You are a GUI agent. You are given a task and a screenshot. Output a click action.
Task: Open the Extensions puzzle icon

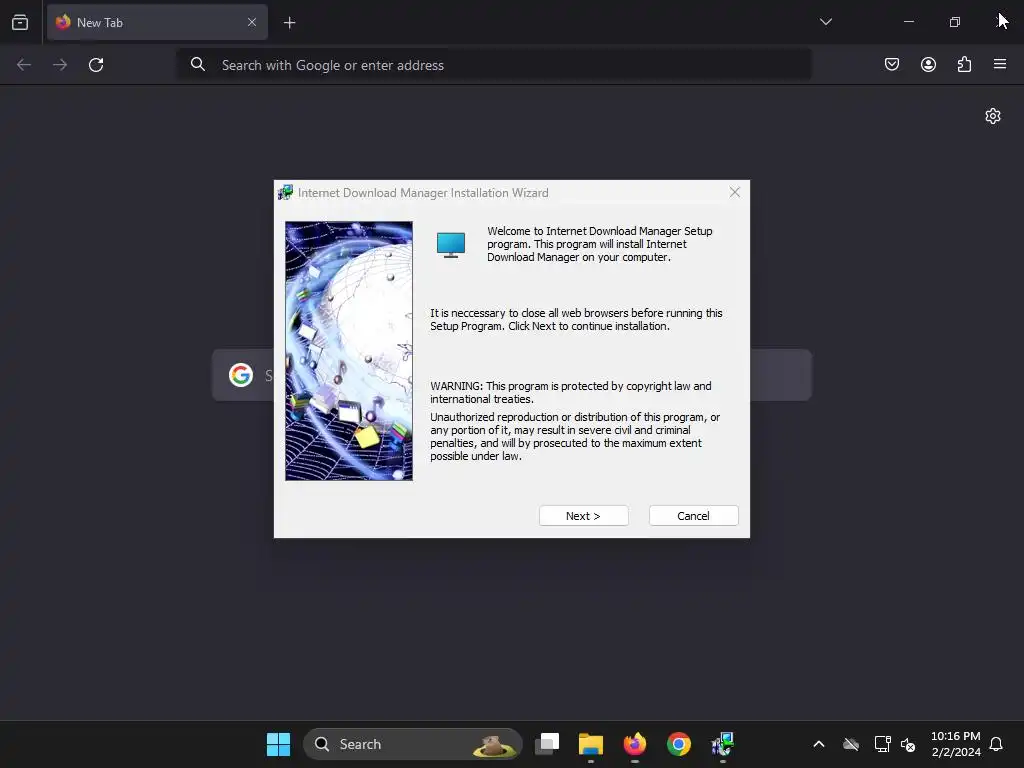[964, 64]
